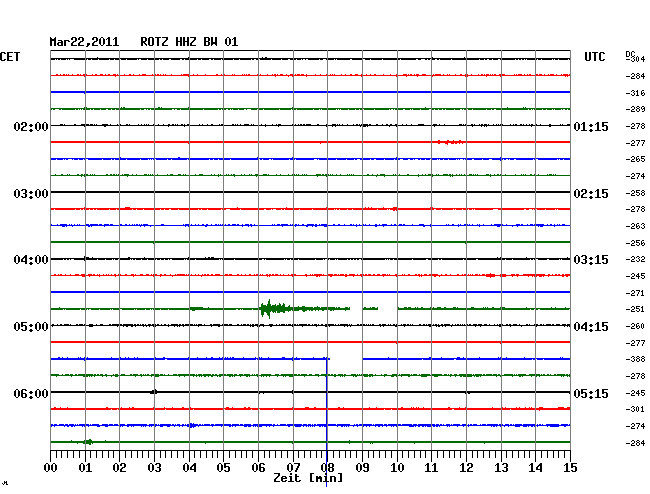Click minute tick label 09
The image size is (650, 494).
click(x=362, y=468)
